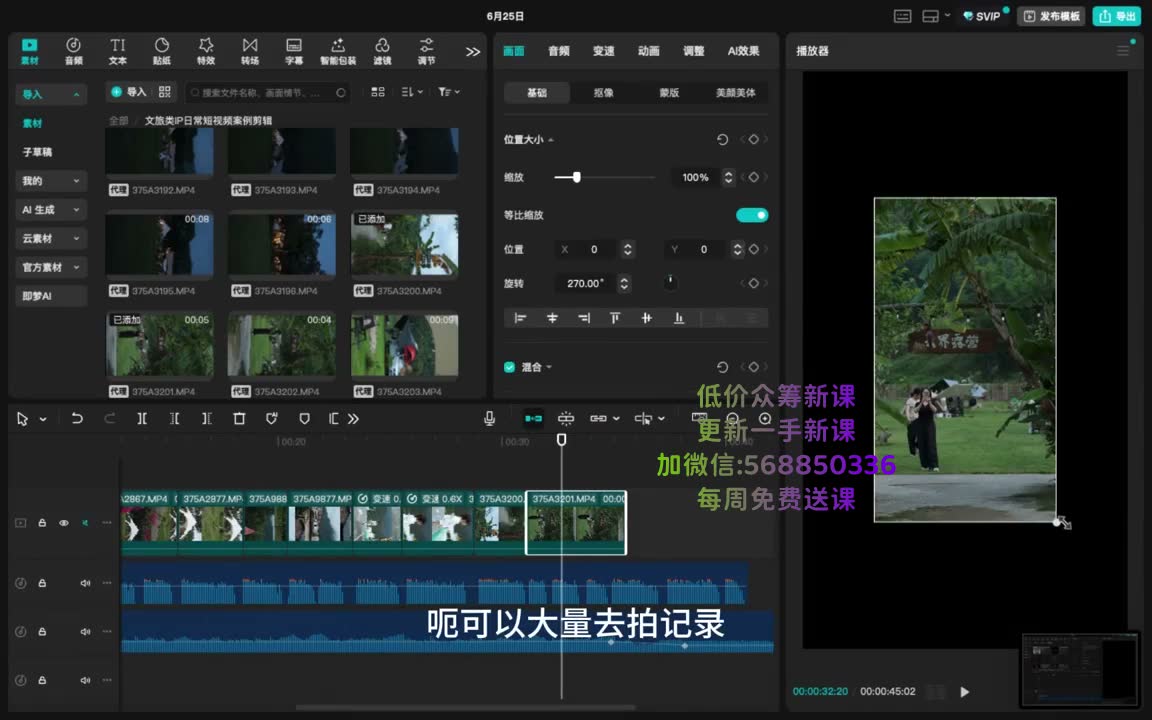Screen dimensions: 1152x720
Task: Zoom out the timeline
Action: tap(732, 418)
